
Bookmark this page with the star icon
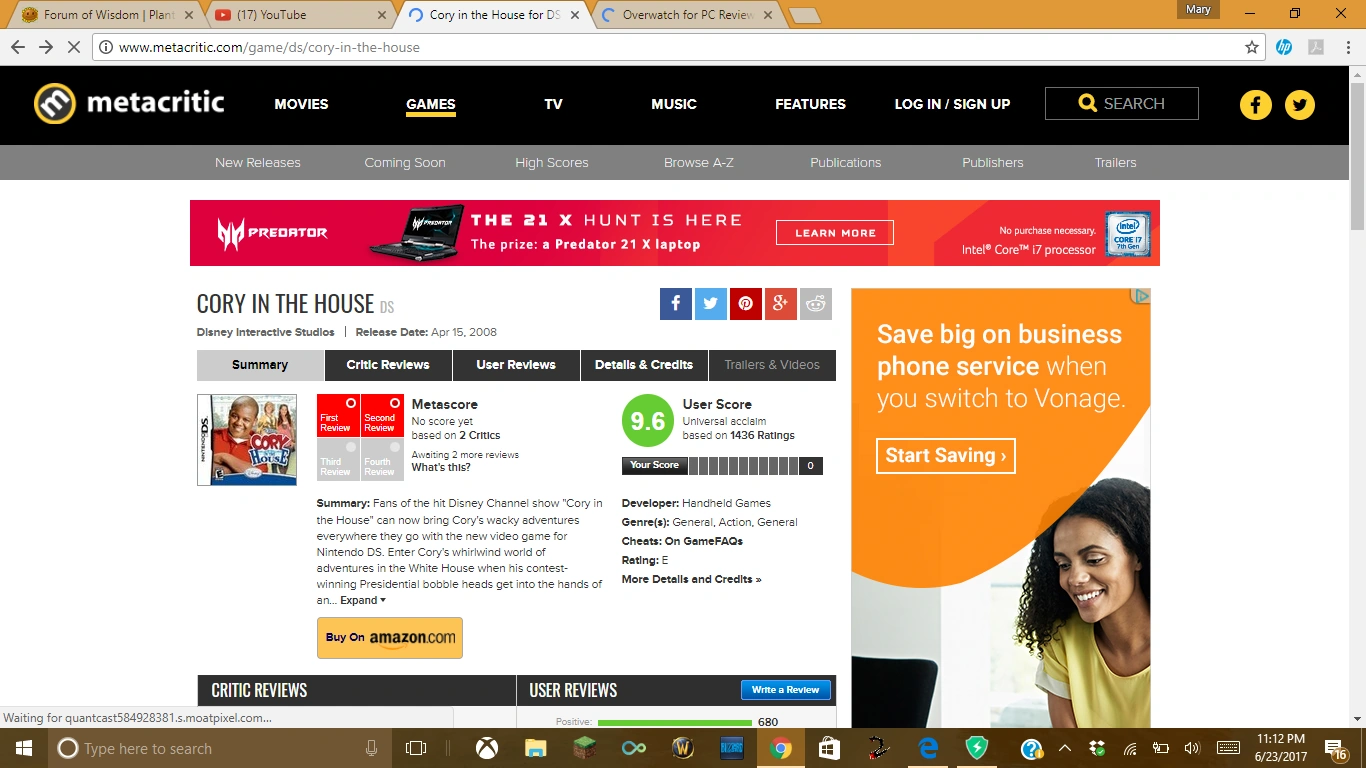pos(1251,47)
